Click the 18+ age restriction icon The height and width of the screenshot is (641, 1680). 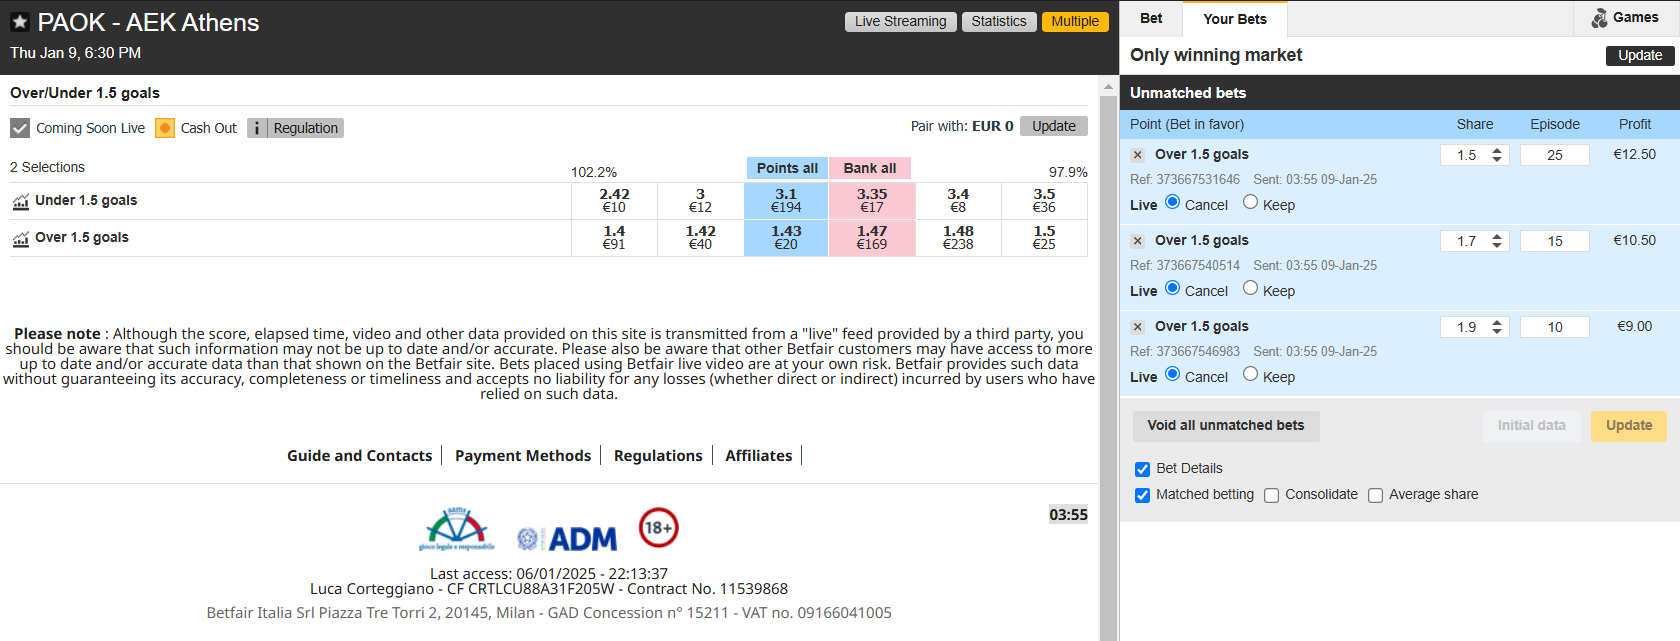[x=659, y=527]
